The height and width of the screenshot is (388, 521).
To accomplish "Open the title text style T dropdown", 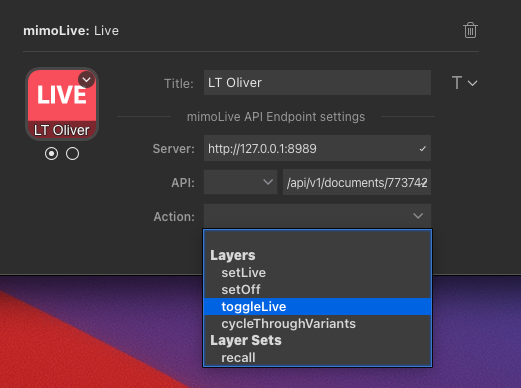I will pyautogui.click(x=464, y=83).
